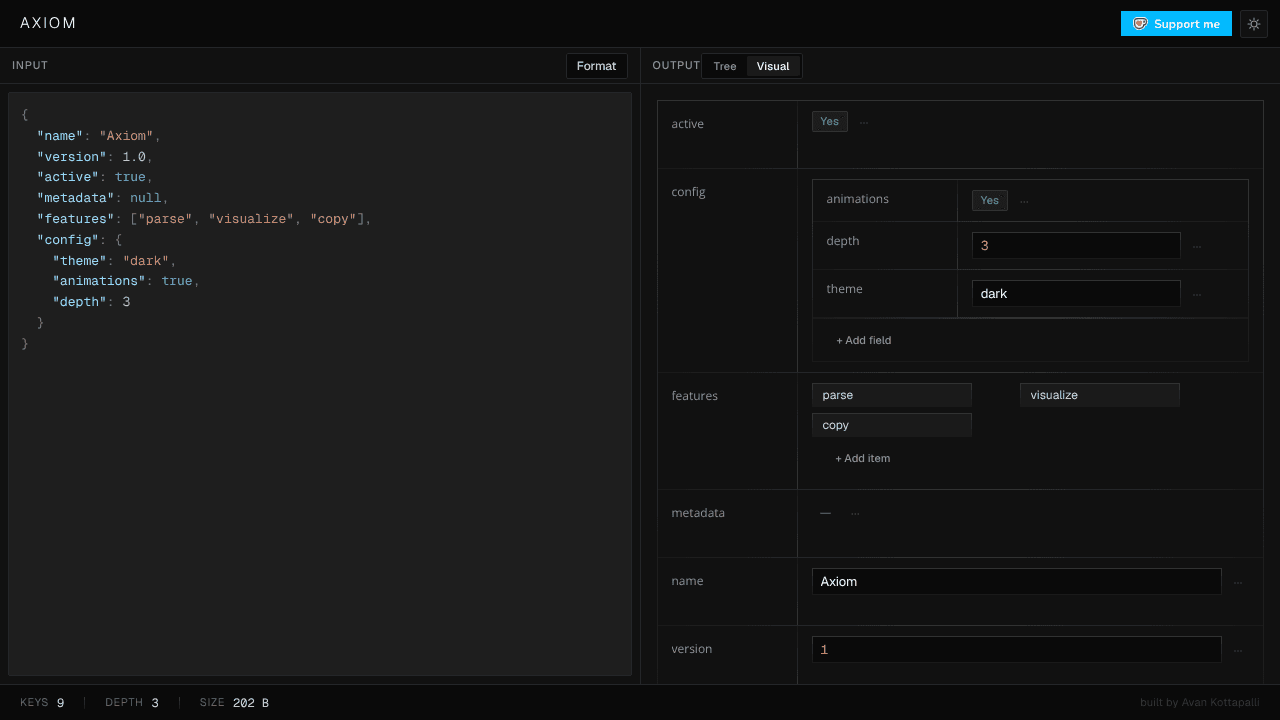Screen dimensions: 1280x720
Task: Click the depth input field showing 3
Action: (x=1076, y=245)
